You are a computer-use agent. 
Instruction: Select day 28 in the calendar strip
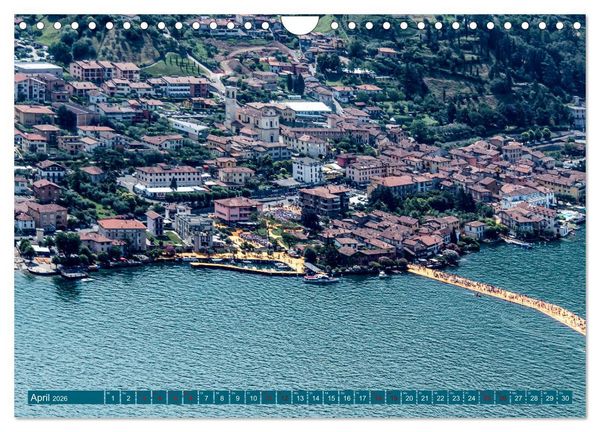534,398
